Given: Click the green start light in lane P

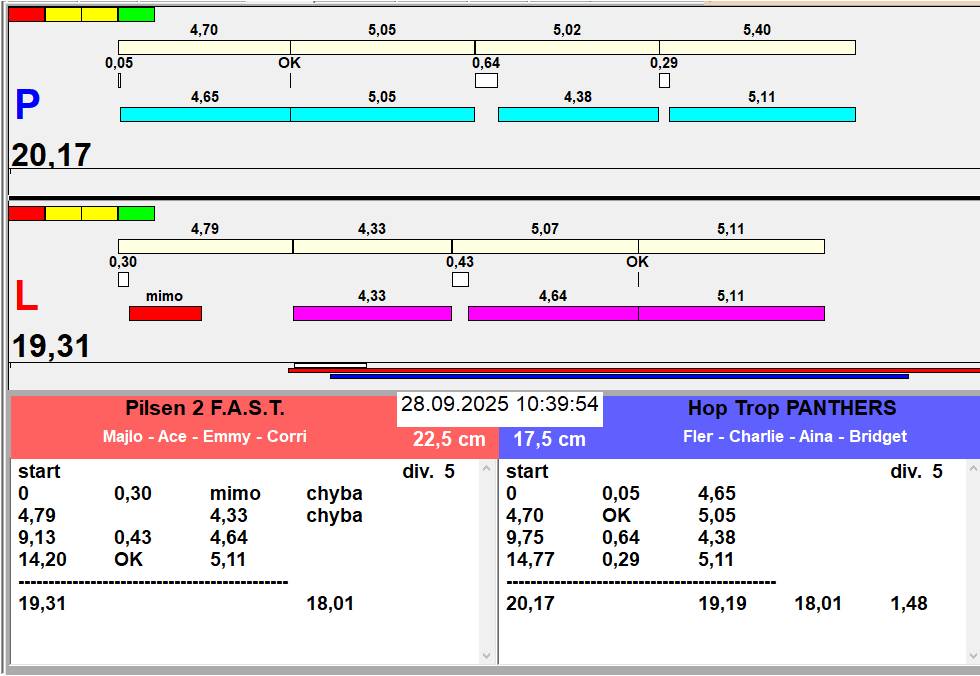Looking at the screenshot, I should click(136, 14).
